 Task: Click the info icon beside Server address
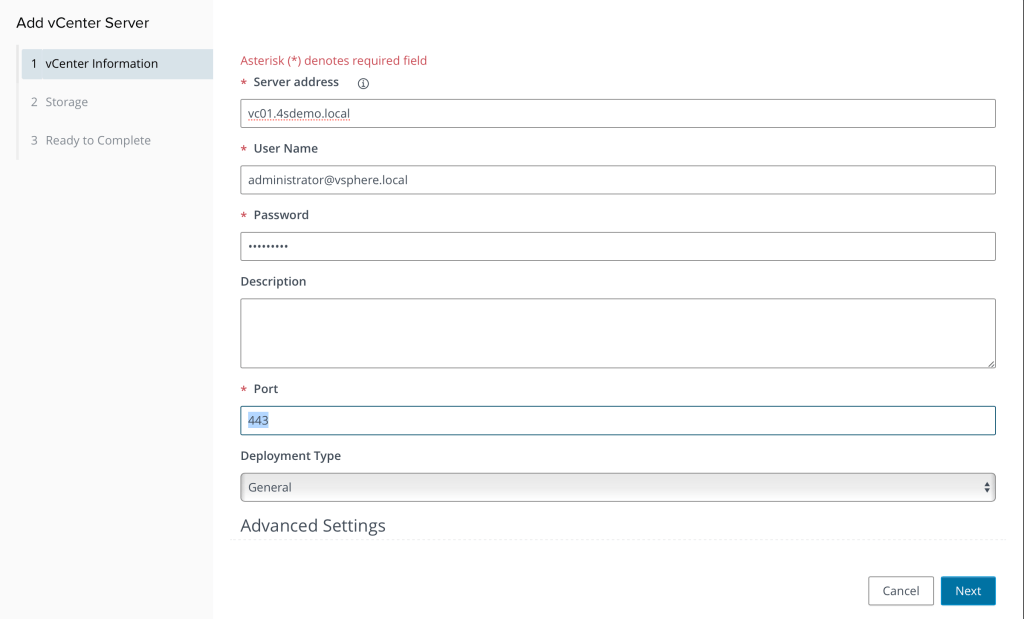click(363, 83)
